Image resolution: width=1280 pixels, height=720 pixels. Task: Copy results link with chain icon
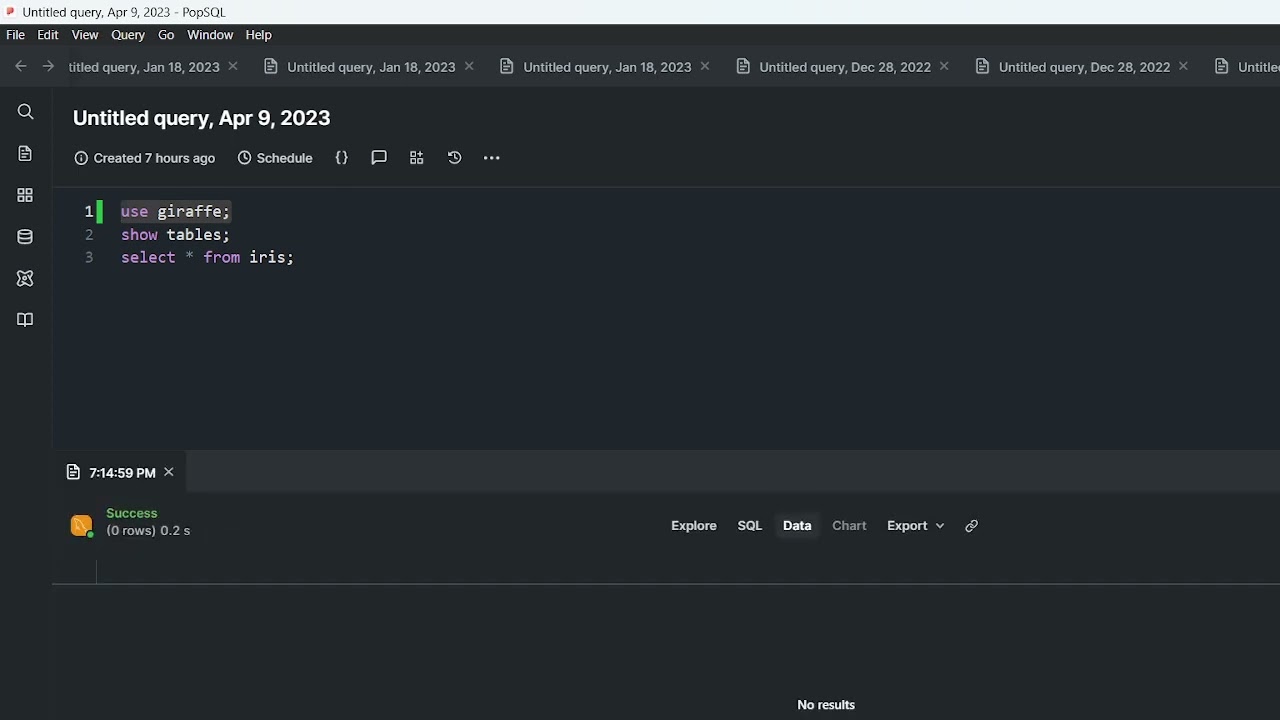point(971,526)
